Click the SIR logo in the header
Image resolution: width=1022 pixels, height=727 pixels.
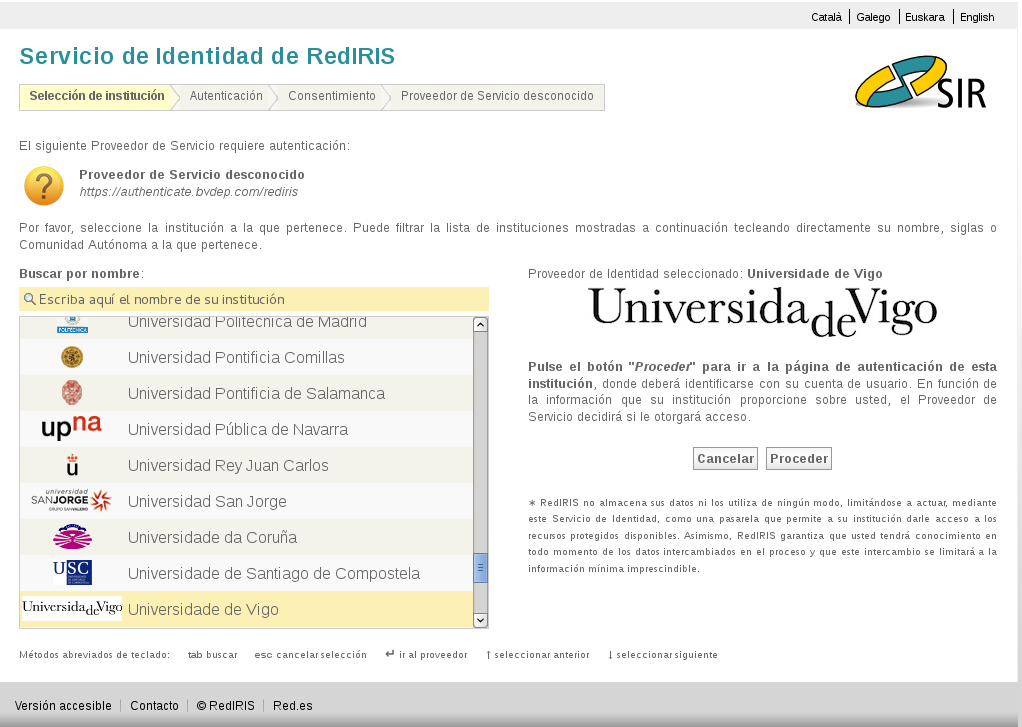coord(921,83)
